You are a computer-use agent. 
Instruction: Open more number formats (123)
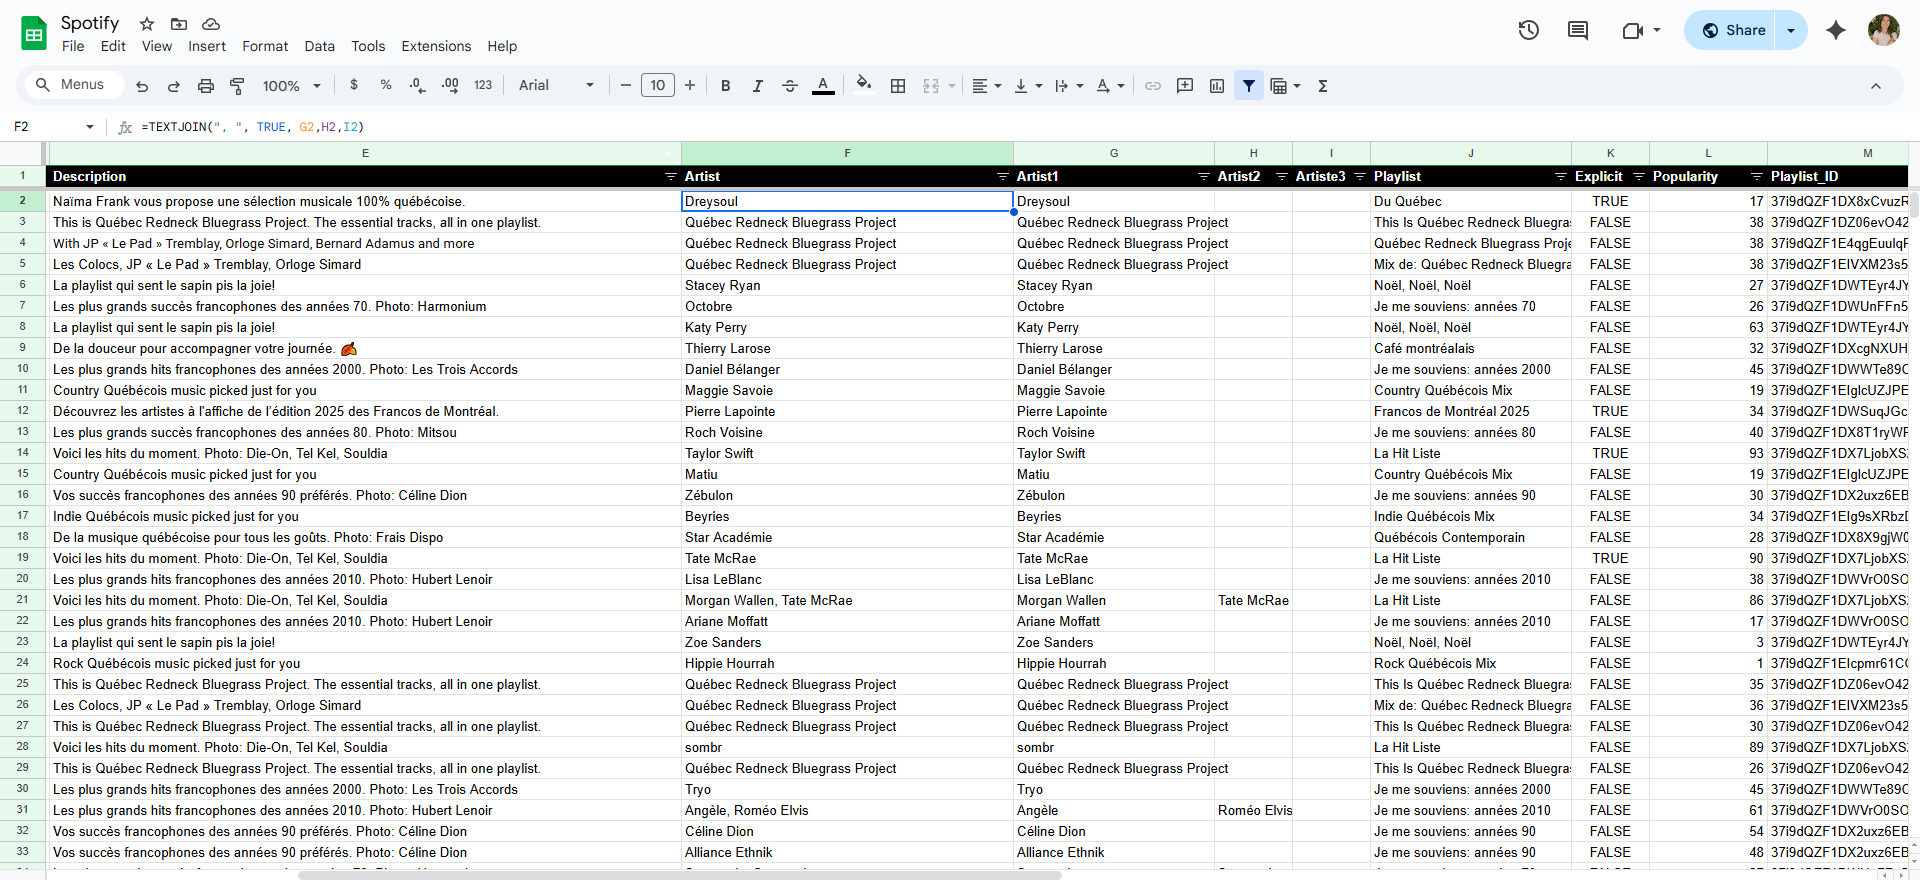coord(483,86)
